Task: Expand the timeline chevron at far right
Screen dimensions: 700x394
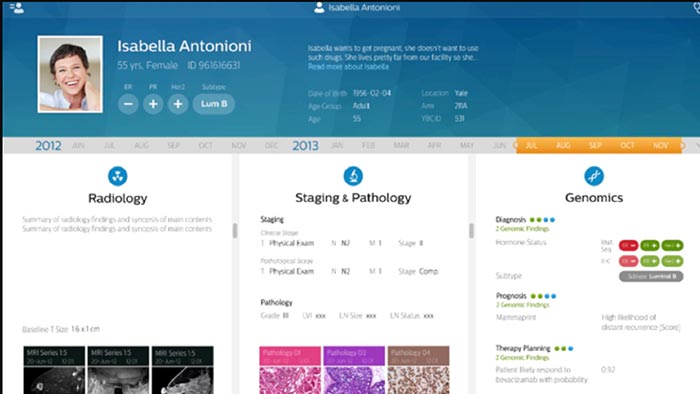Action: 697,145
